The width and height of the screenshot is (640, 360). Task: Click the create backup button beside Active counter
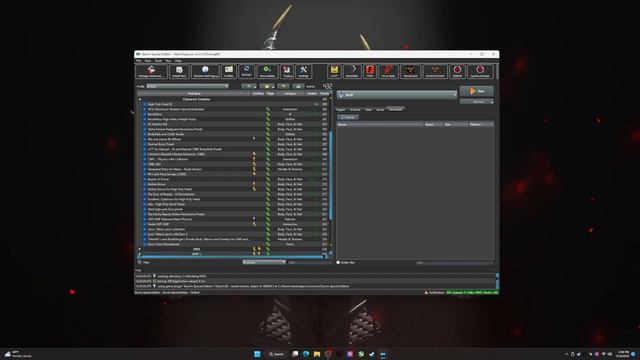point(298,86)
